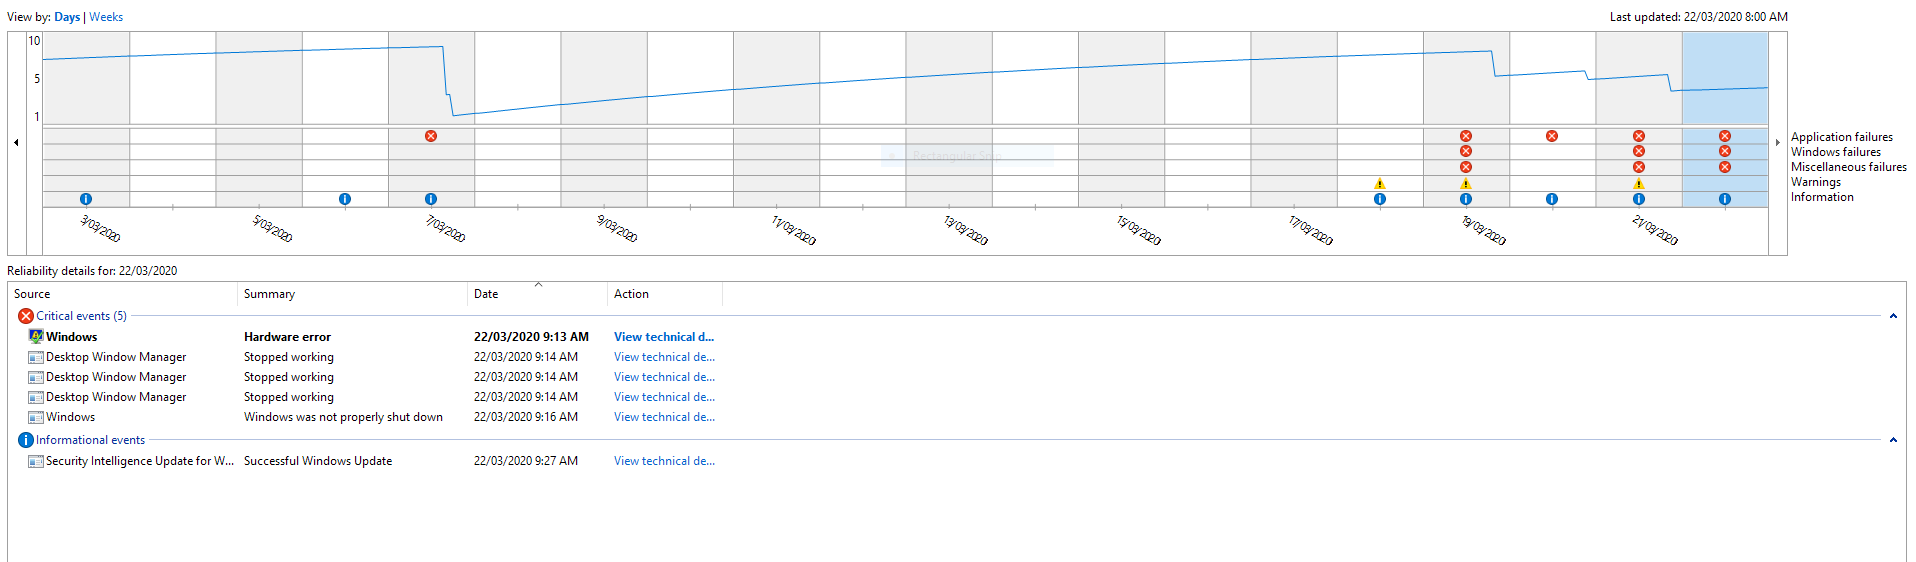Viewport: 1916px width, 562px height.
Task: Open the Critical events (5) group header
Action: pyautogui.click(x=81, y=316)
